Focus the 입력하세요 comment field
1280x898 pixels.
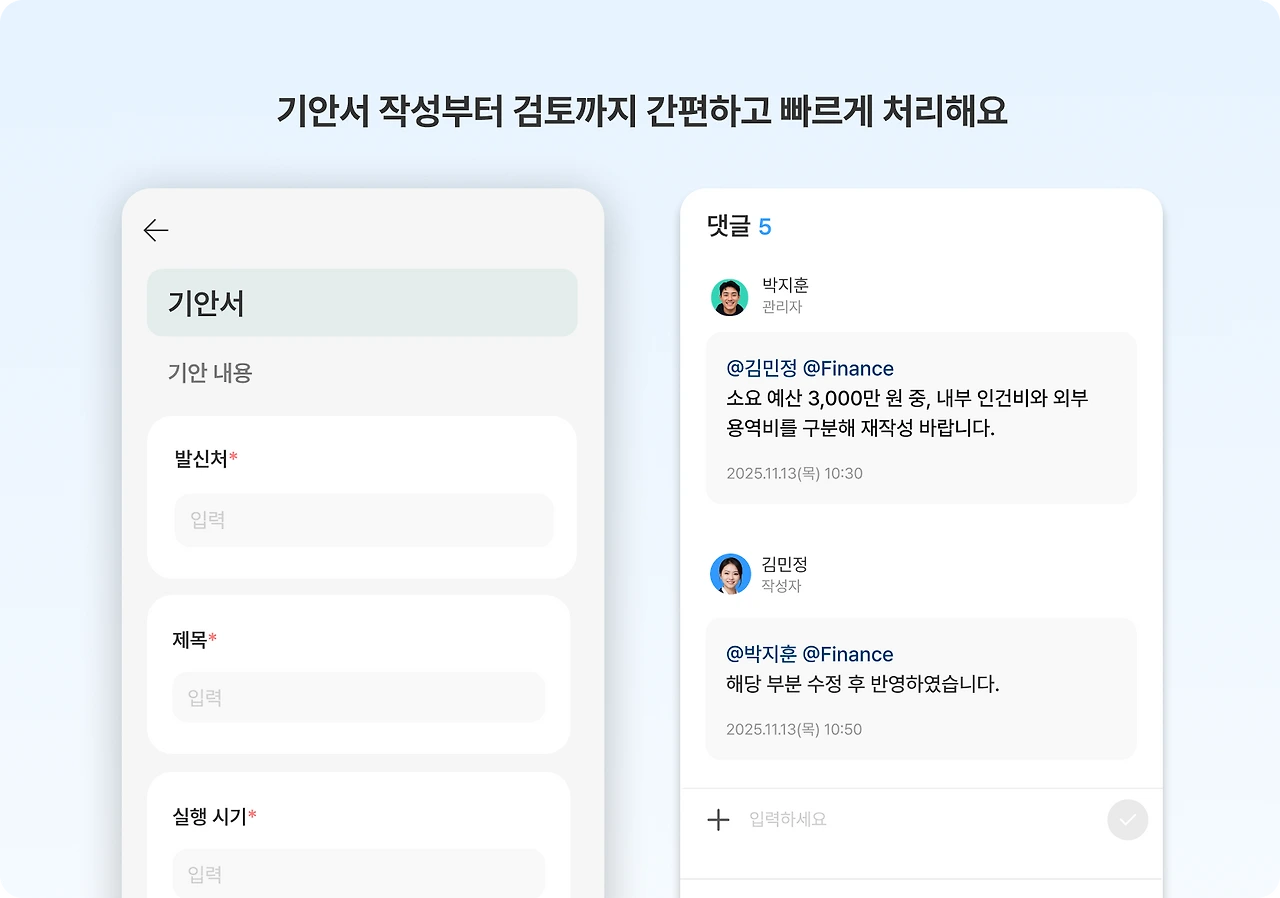pos(920,820)
